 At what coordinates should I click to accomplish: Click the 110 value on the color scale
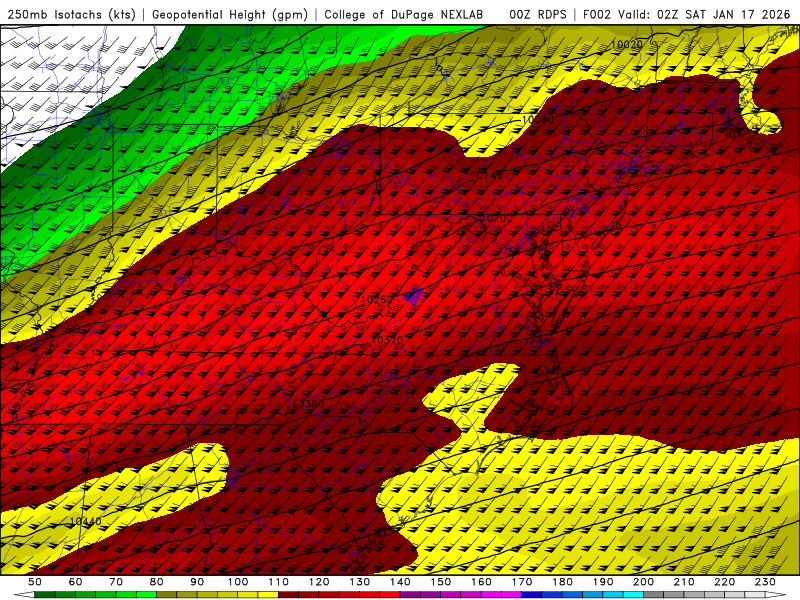click(279, 582)
